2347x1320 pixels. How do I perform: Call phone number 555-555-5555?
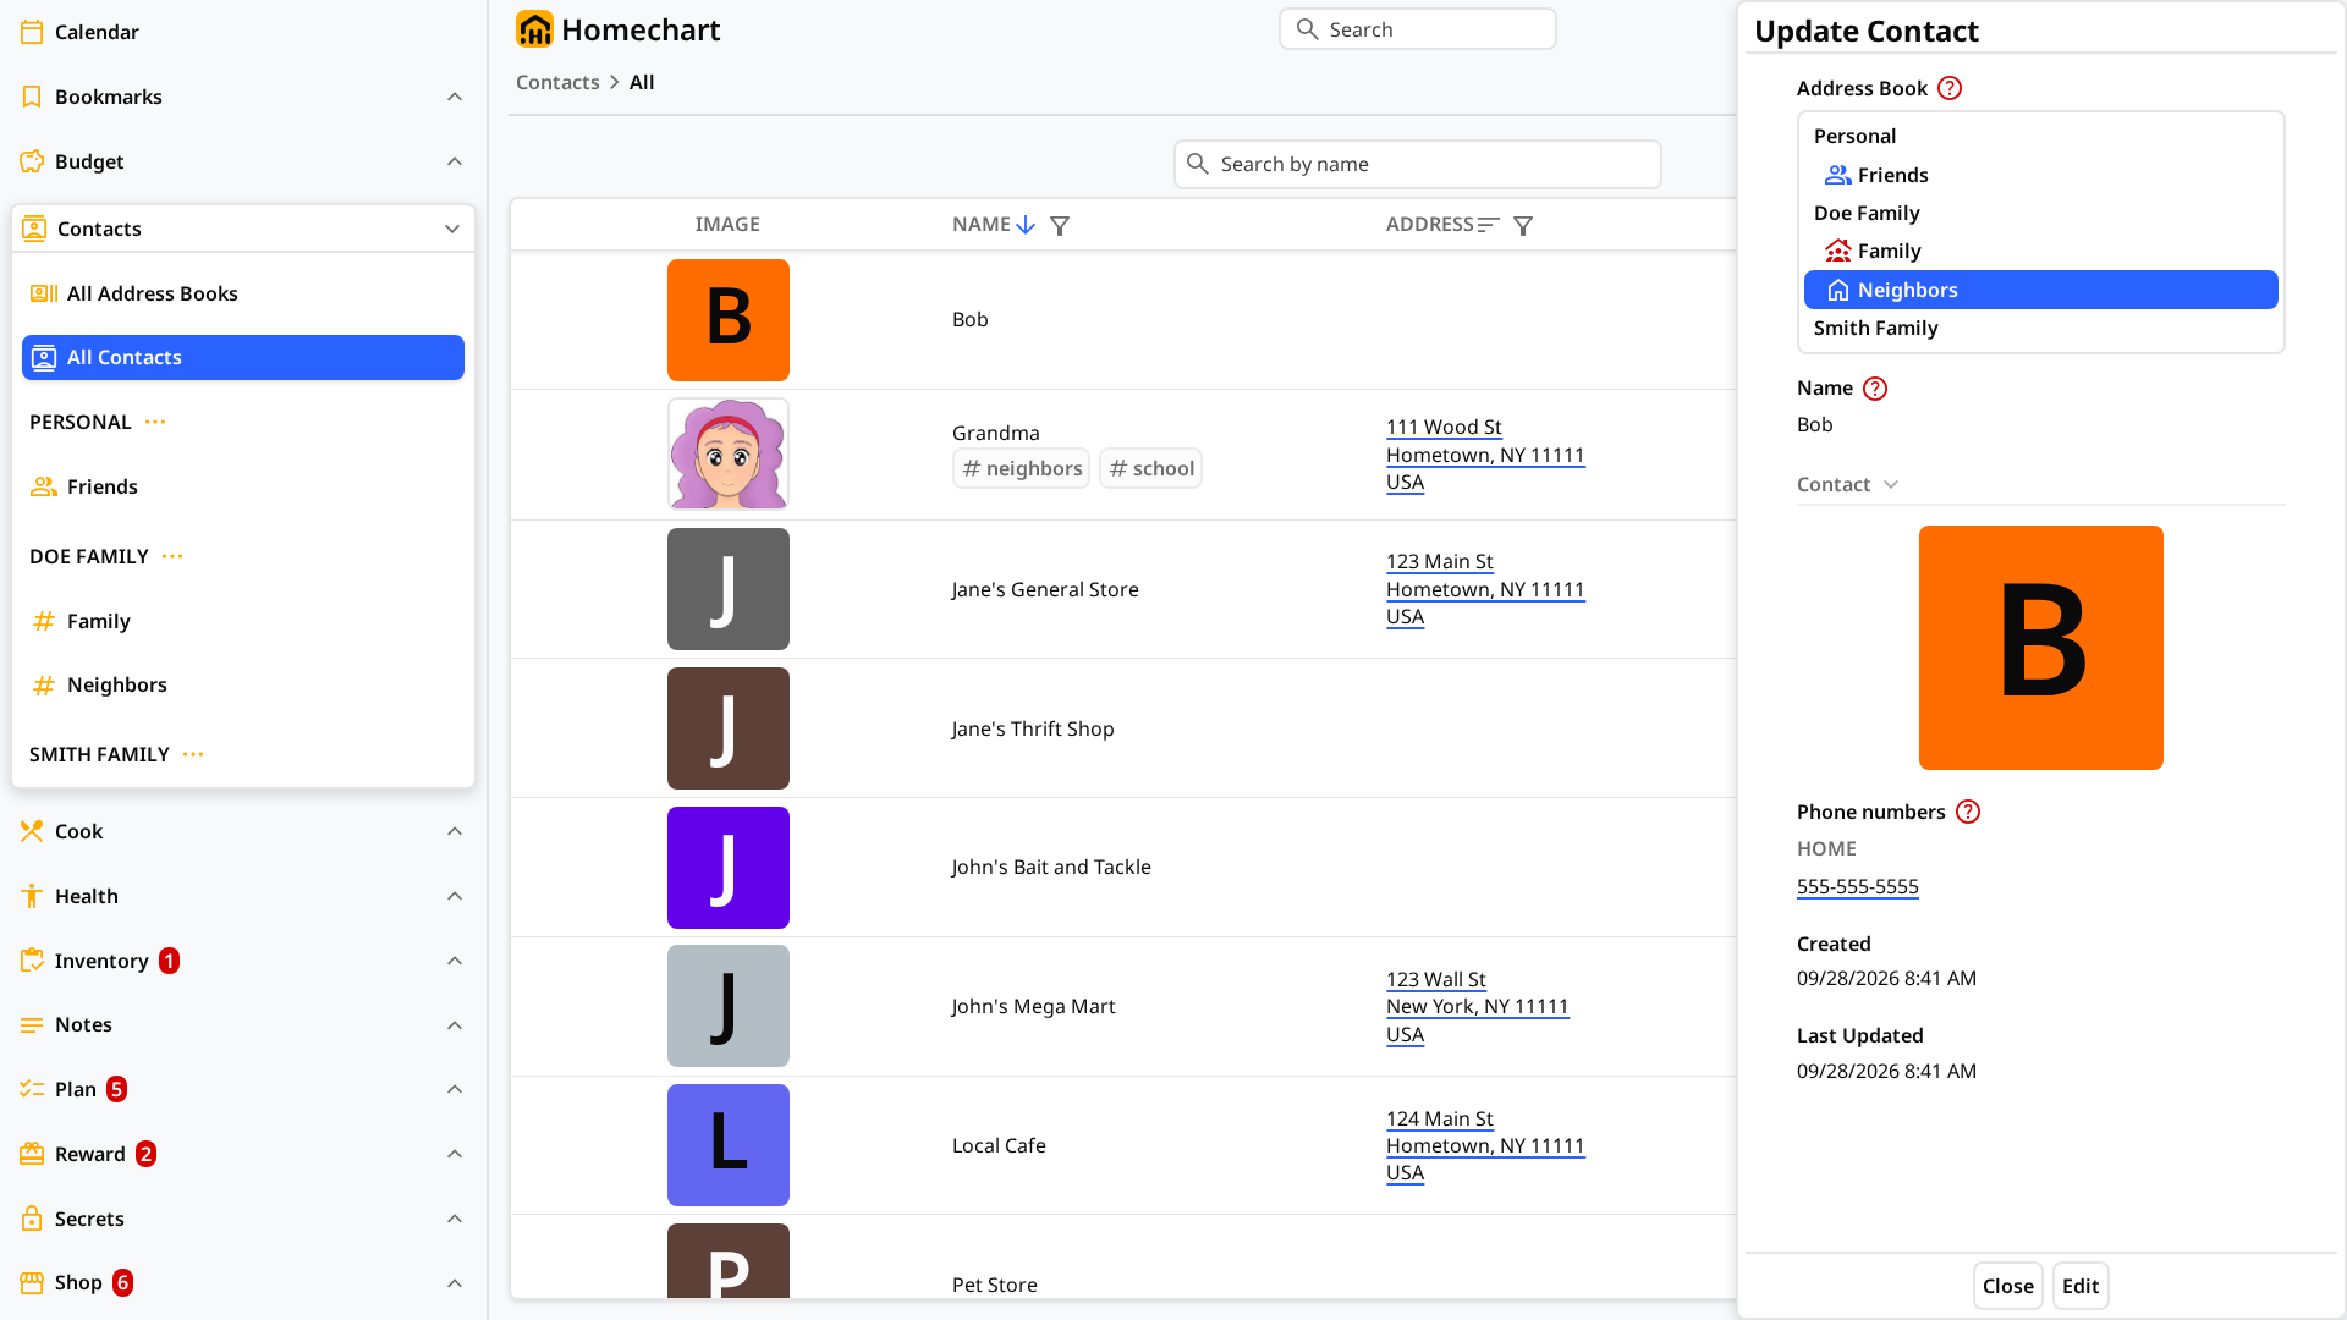1857,887
